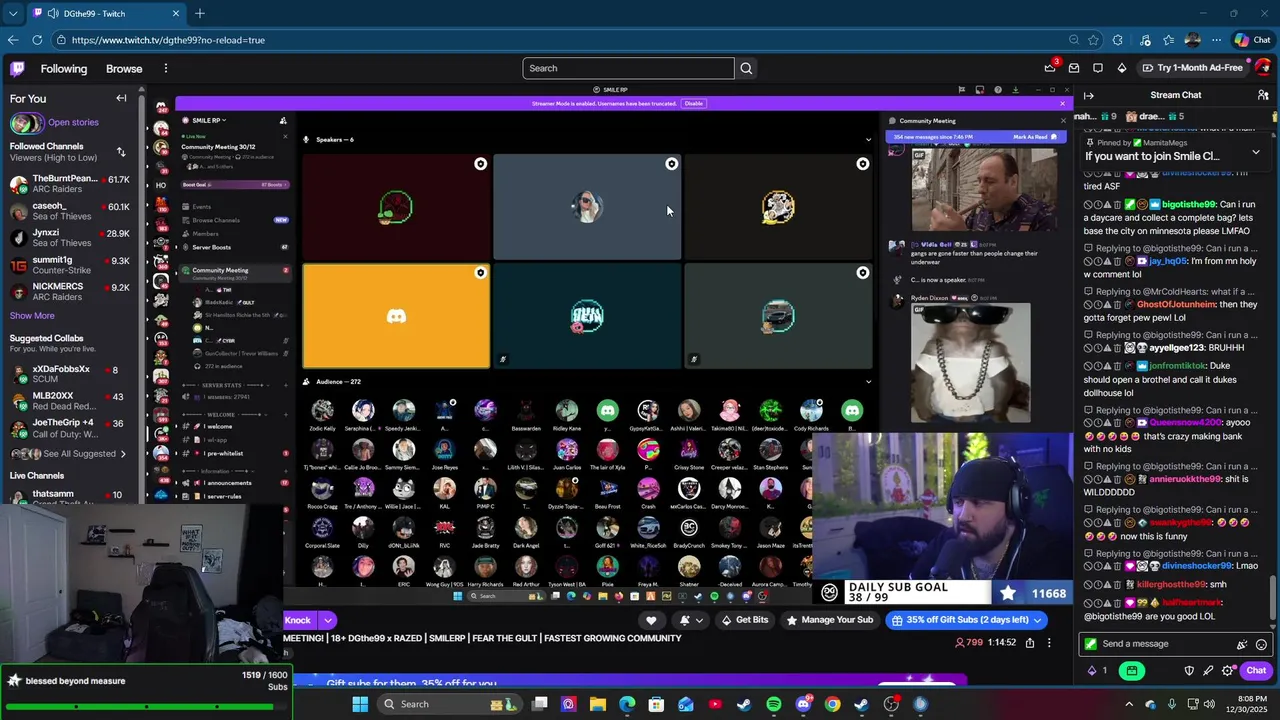Viewport: 1280px width, 720px height.
Task: Go back in browser
Action: click(x=12, y=40)
